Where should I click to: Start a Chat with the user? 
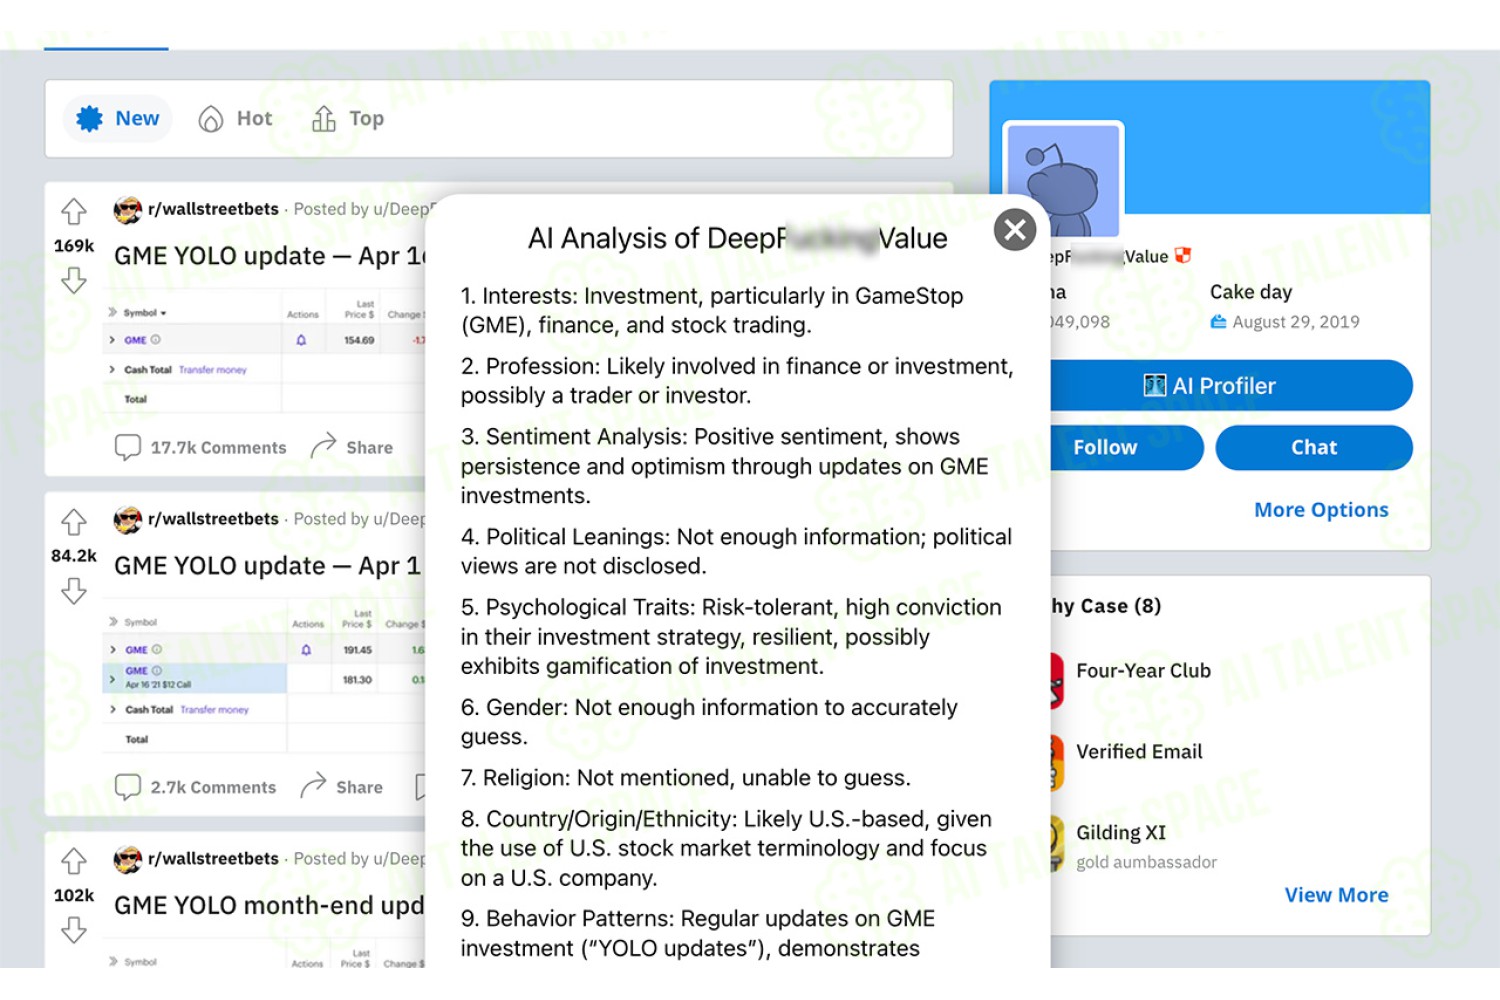click(x=1314, y=447)
